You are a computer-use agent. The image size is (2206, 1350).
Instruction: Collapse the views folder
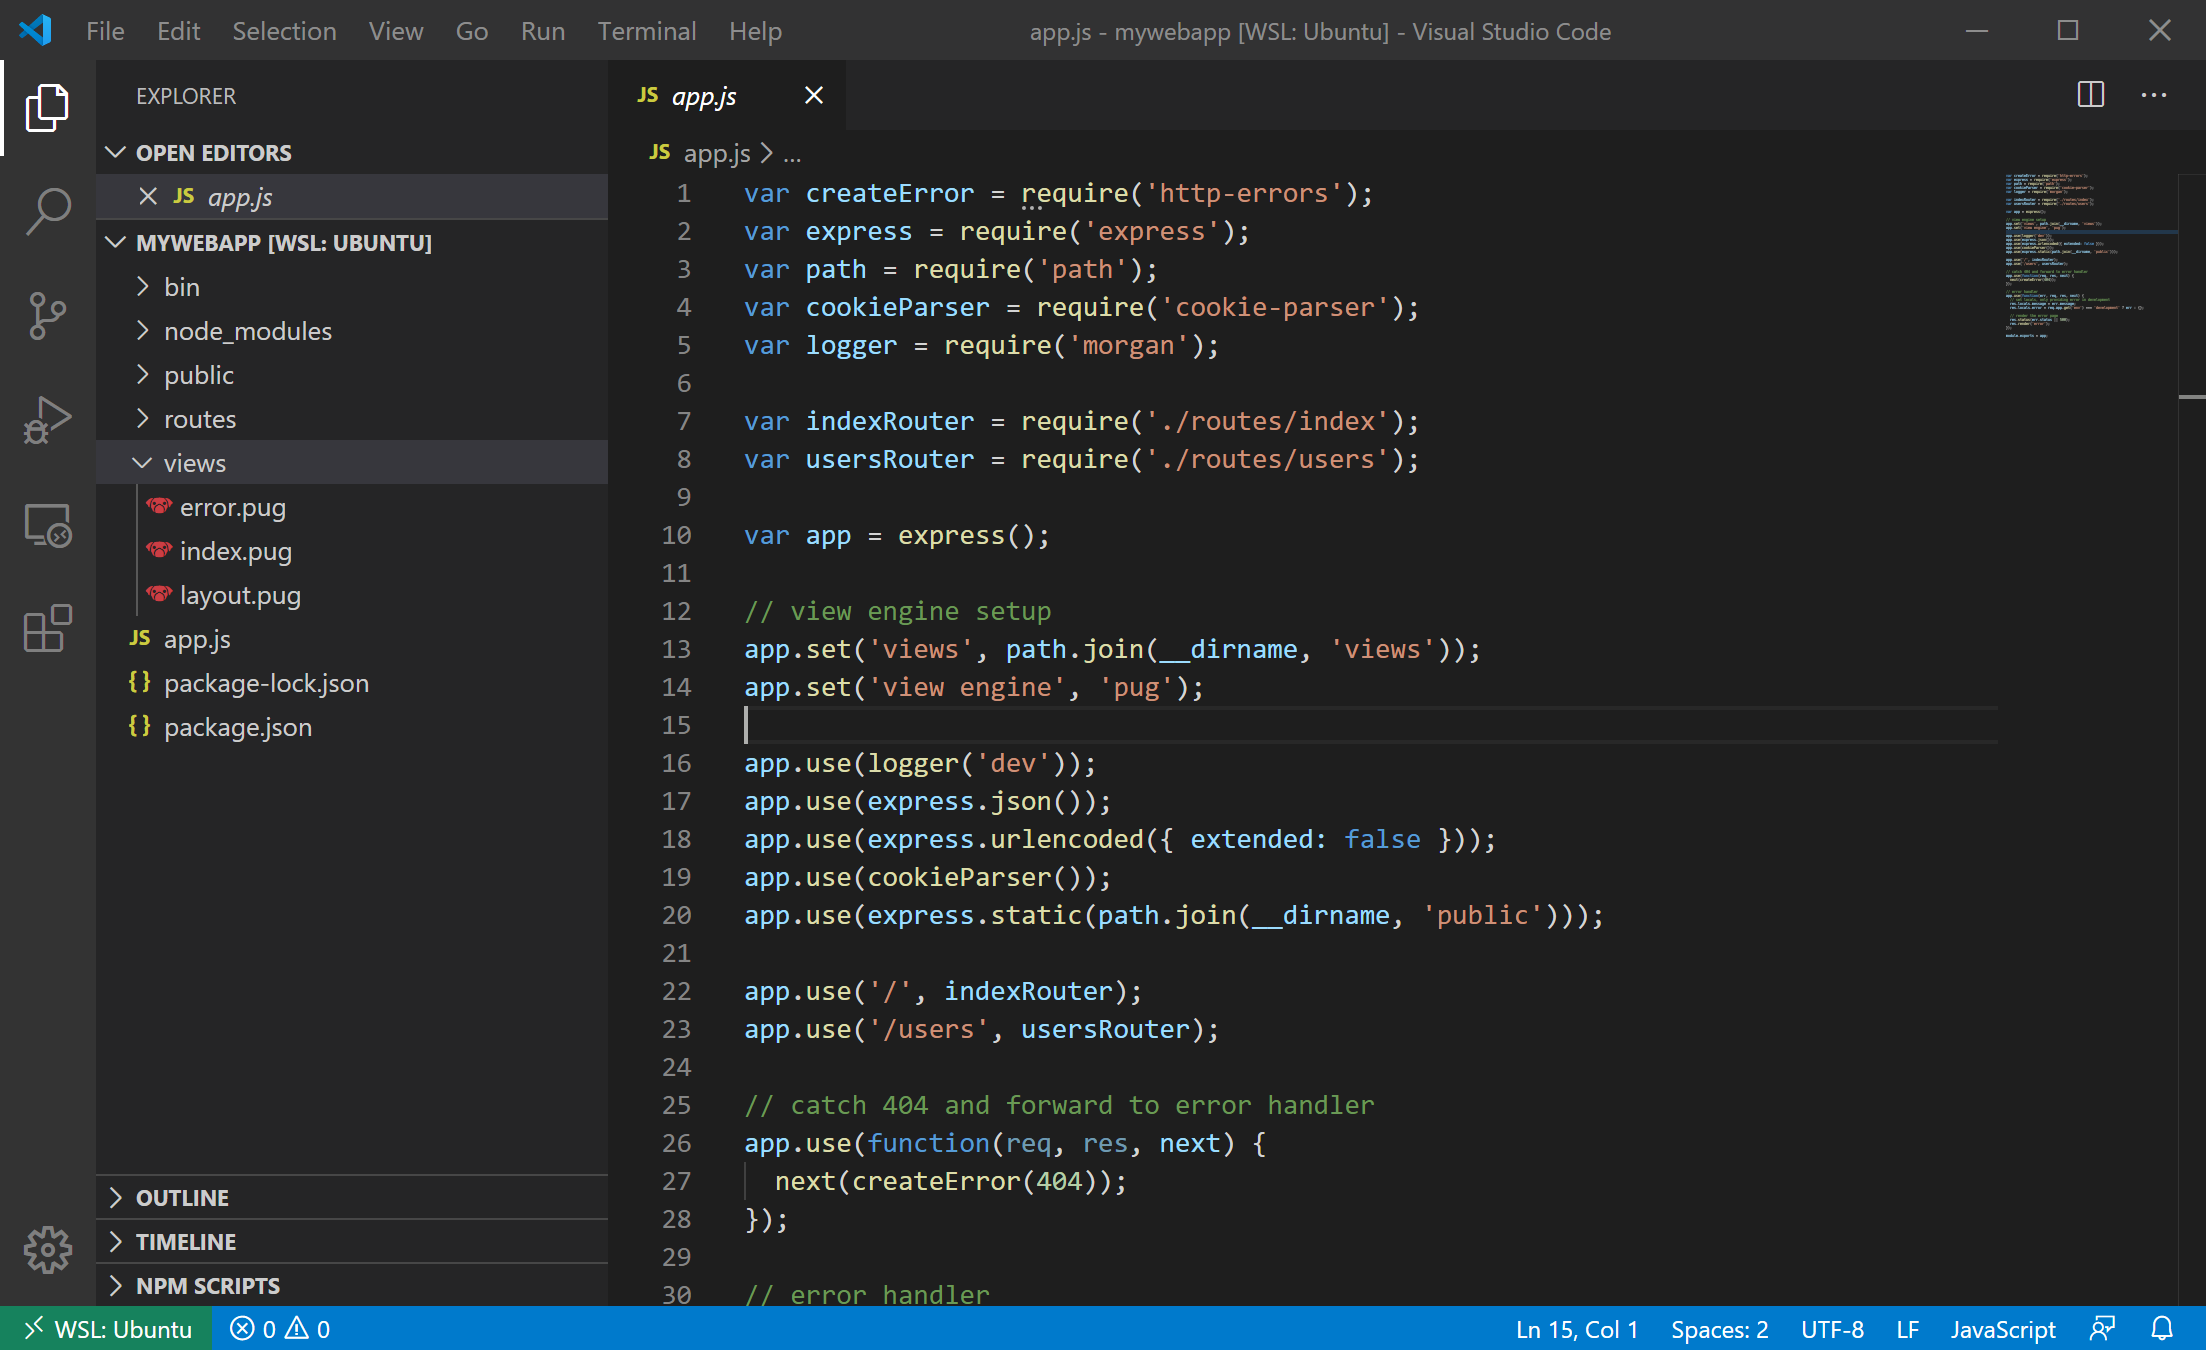[194, 463]
